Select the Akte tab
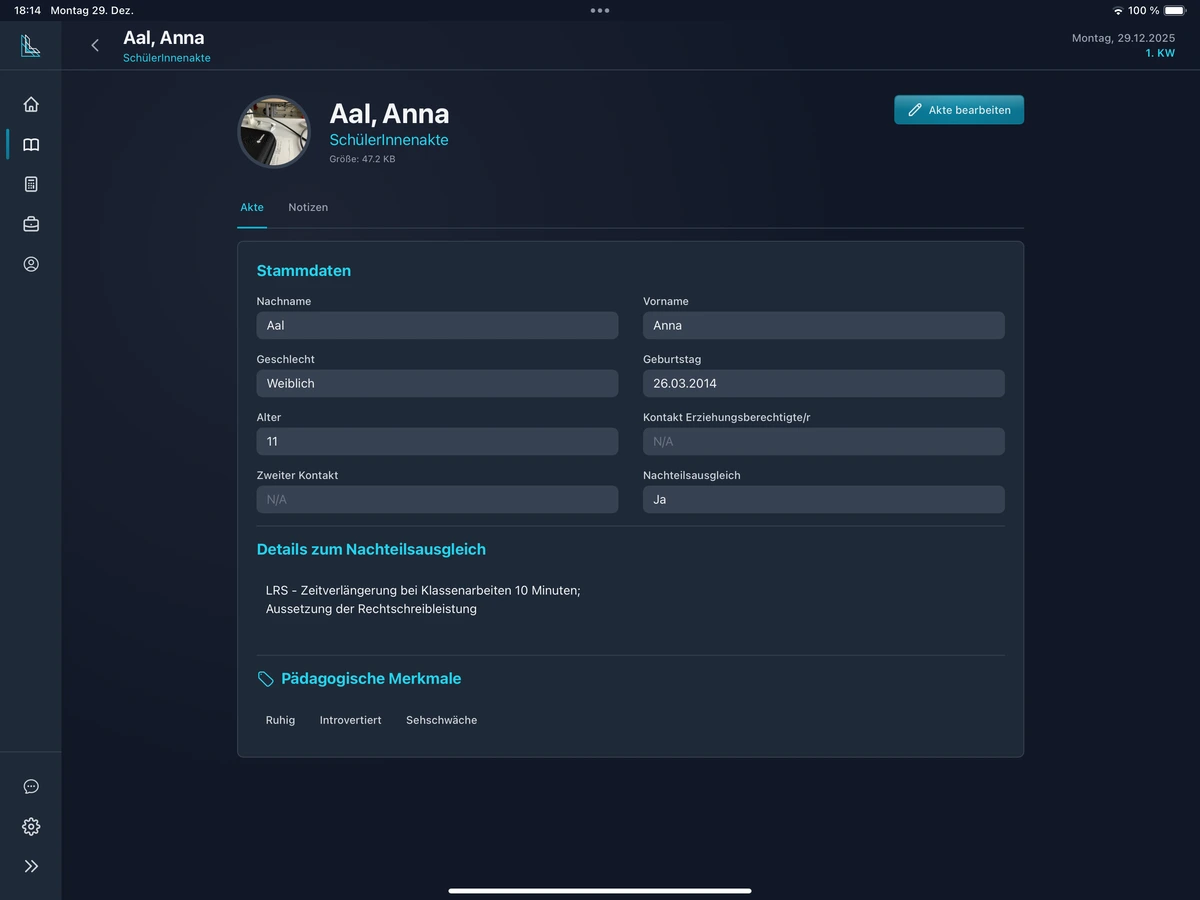1200x900 pixels. [252, 207]
